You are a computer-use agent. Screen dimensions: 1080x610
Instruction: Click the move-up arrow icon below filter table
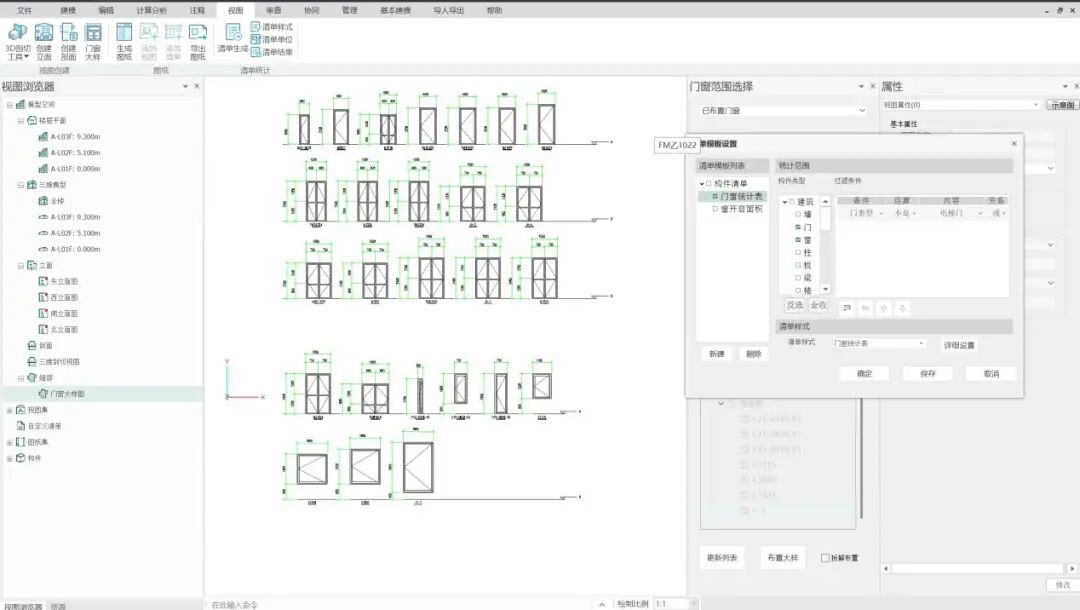884,308
